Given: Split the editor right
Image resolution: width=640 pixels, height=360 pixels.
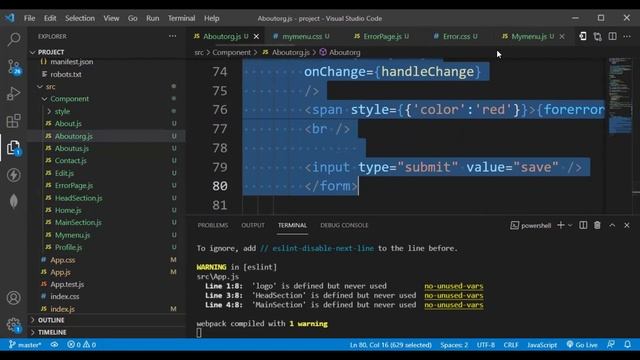Looking at the screenshot, I should (612, 36).
